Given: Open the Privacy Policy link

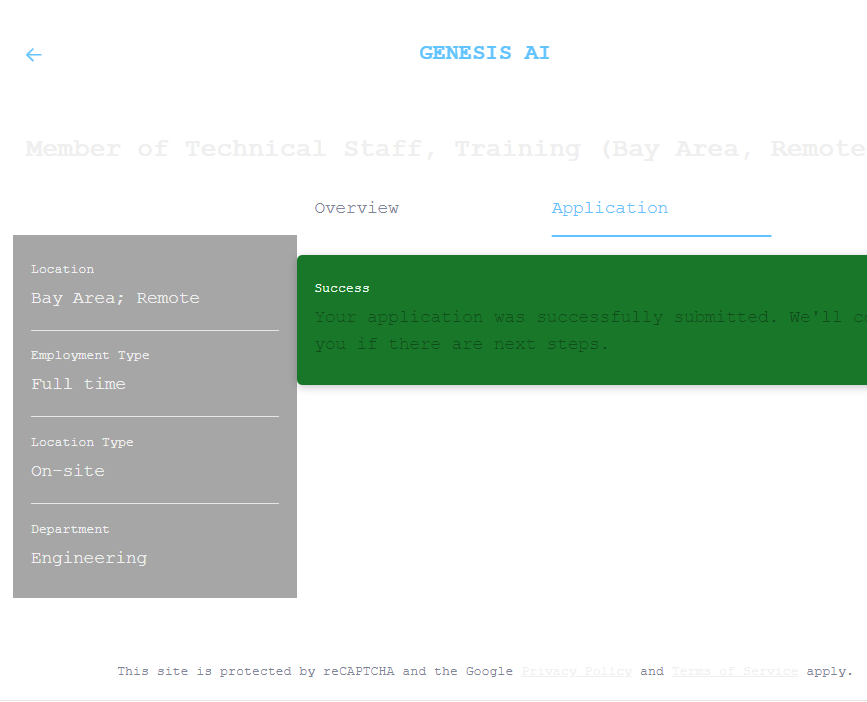Looking at the screenshot, I should 576,672.
